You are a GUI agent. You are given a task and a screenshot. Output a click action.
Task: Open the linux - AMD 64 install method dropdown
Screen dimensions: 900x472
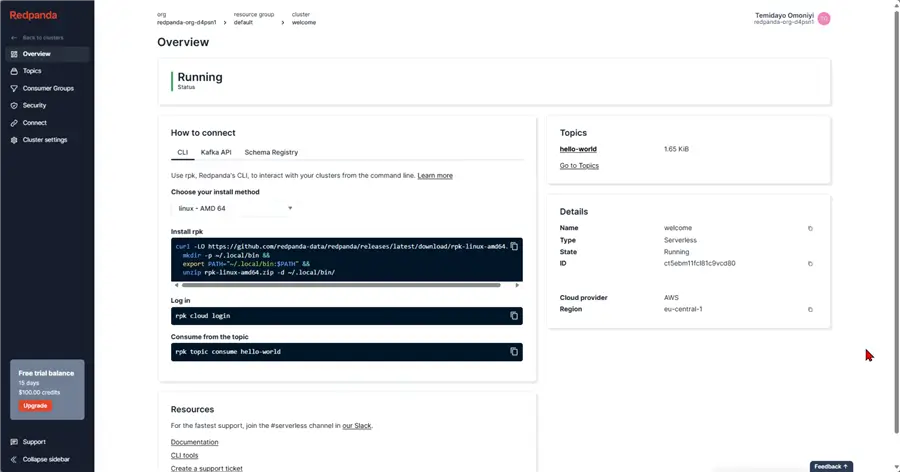(x=234, y=208)
